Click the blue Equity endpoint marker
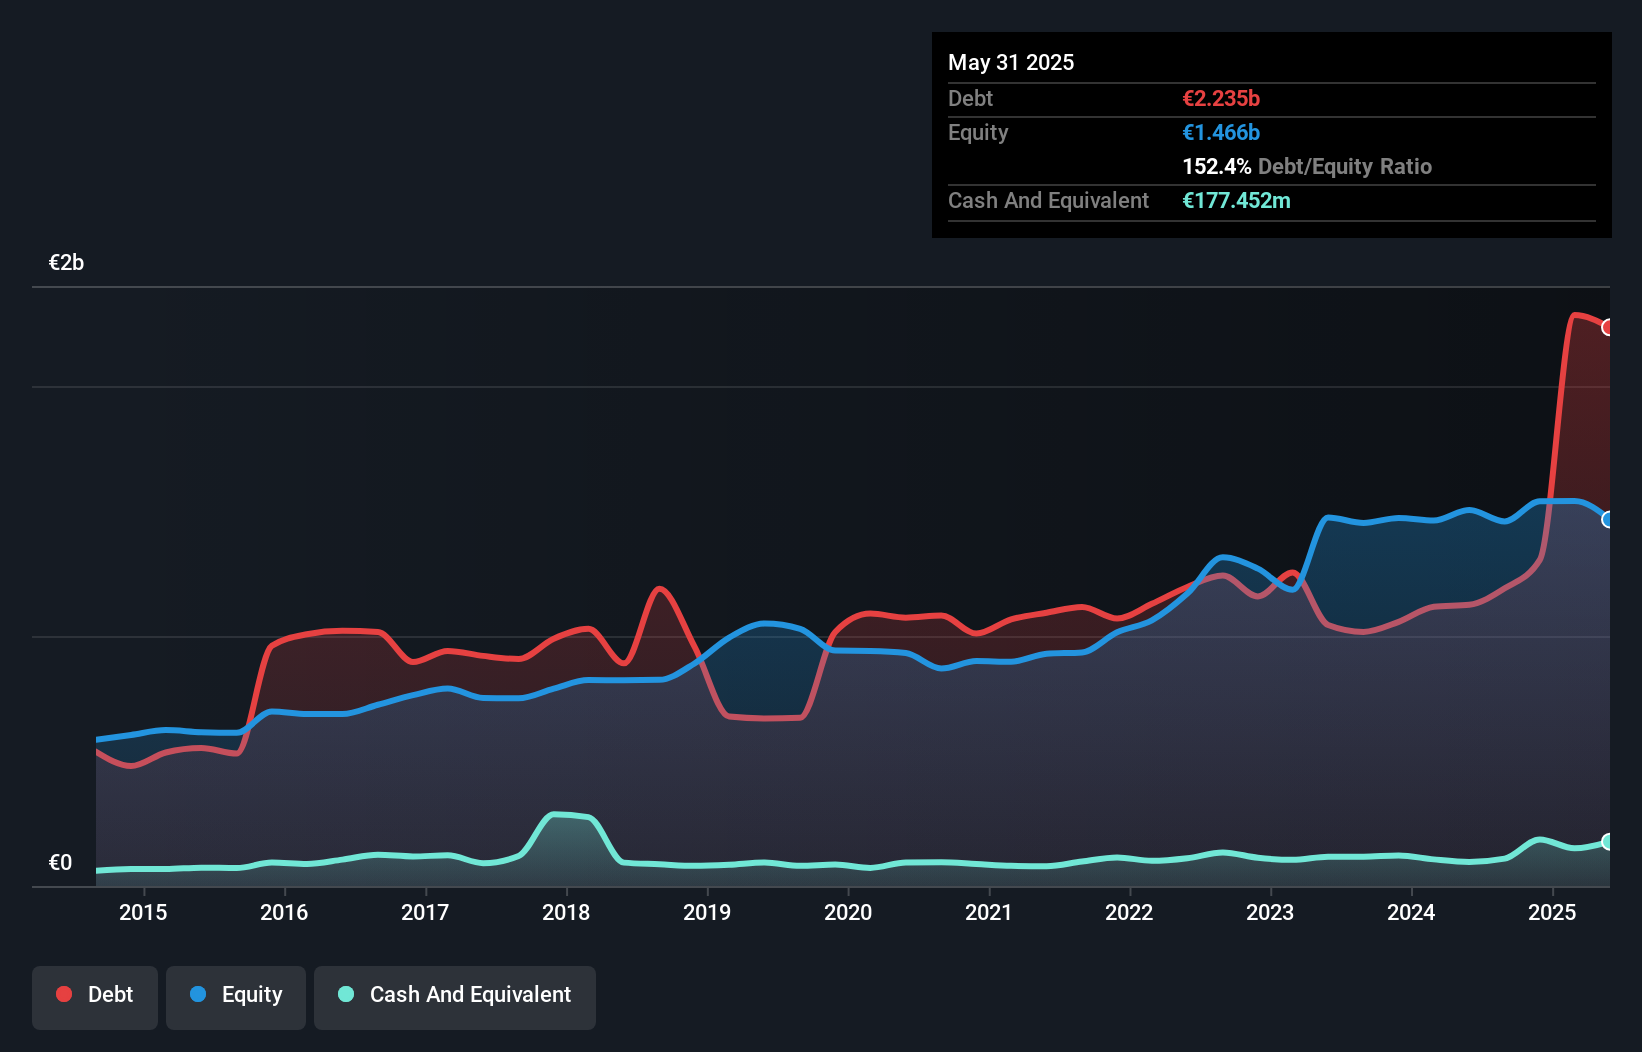The height and width of the screenshot is (1052, 1642). tap(1608, 519)
